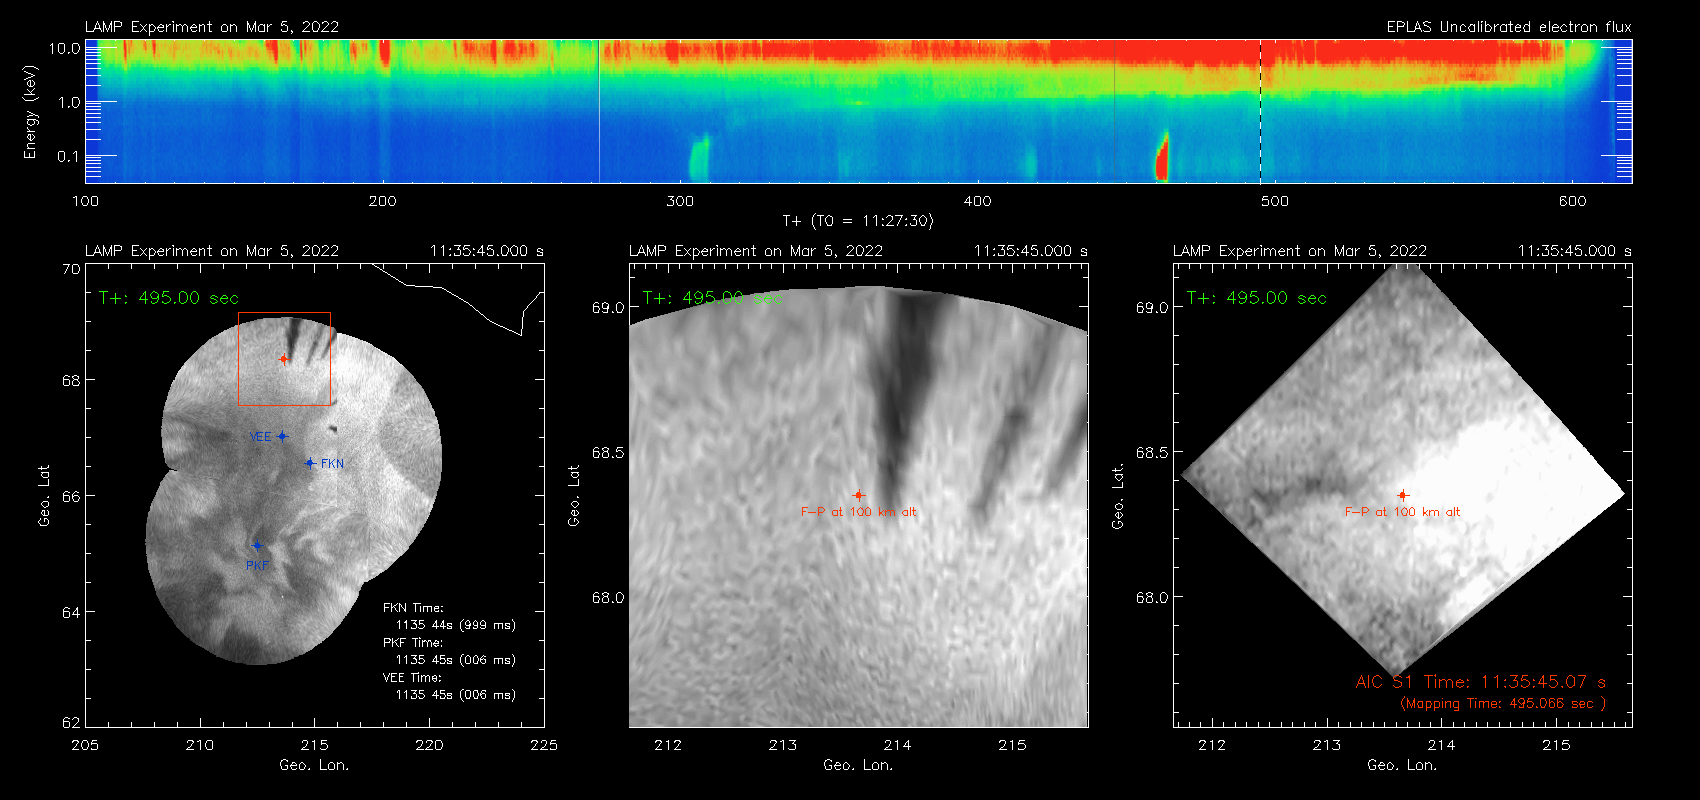Click the '300' tick on the spectrogram time axis
The image size is (1700, 800).
pyautogui.click(x=680, y=201)
